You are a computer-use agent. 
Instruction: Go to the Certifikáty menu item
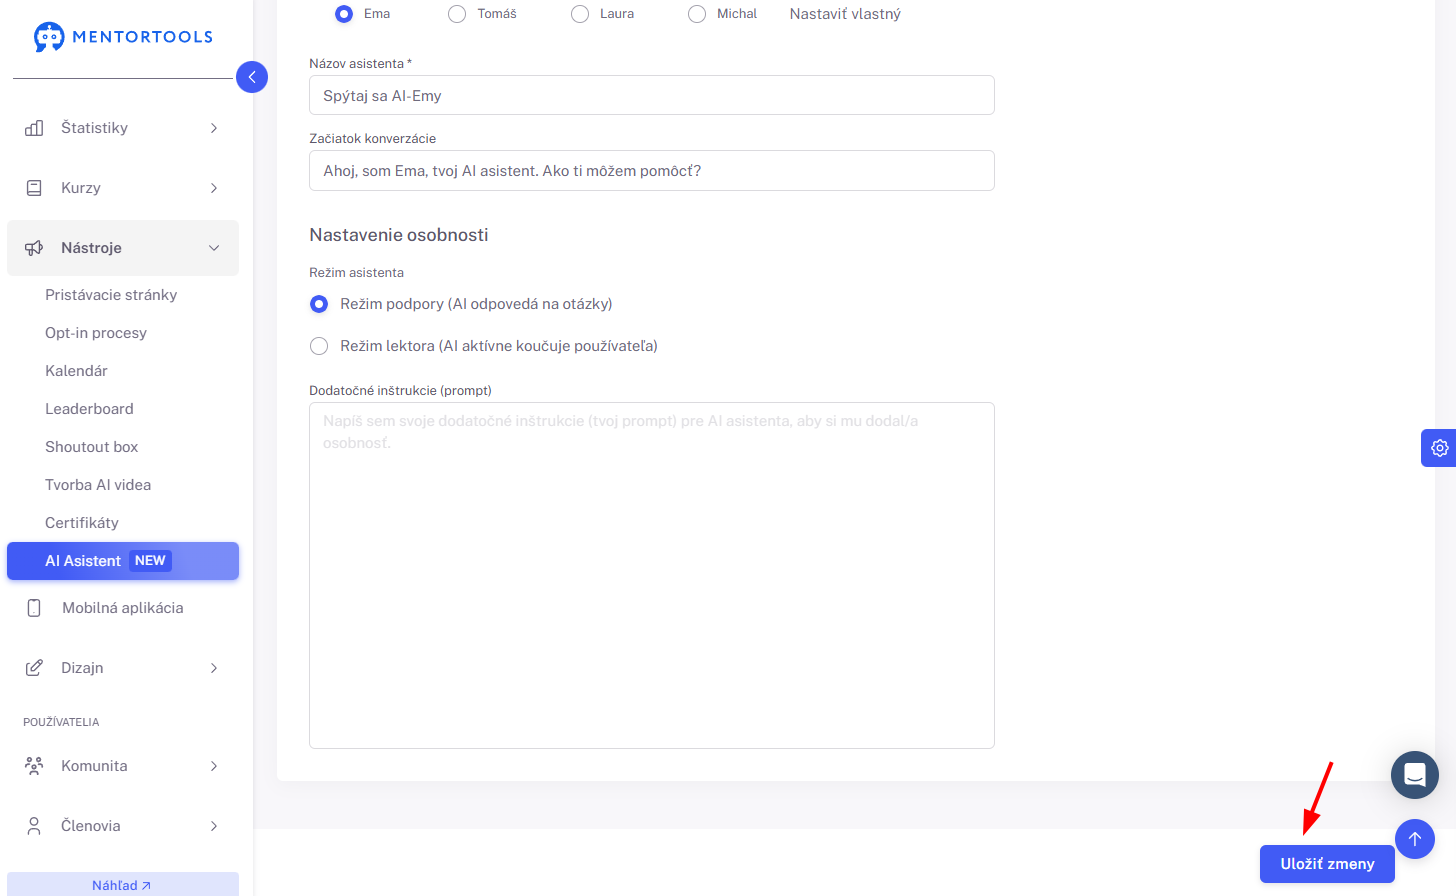82,523
